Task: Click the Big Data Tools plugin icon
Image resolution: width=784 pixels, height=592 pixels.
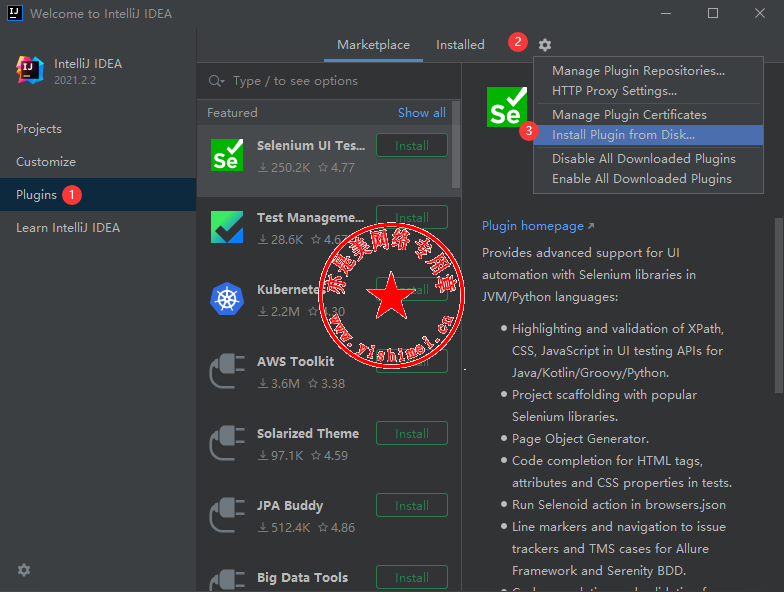Action: 227,581
